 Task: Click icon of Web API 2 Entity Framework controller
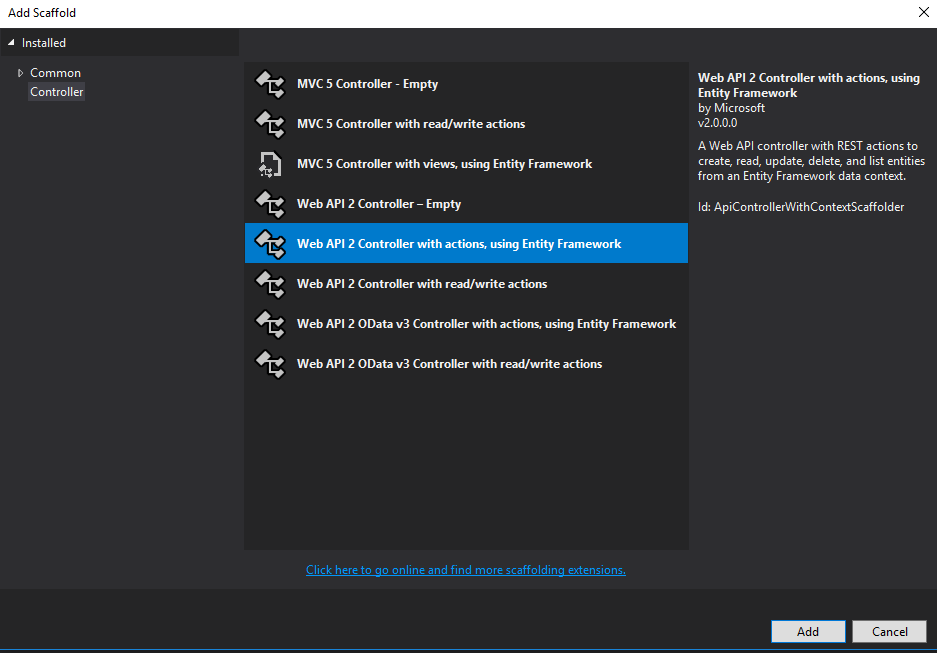pyautogui.click(x=270, y=244)
